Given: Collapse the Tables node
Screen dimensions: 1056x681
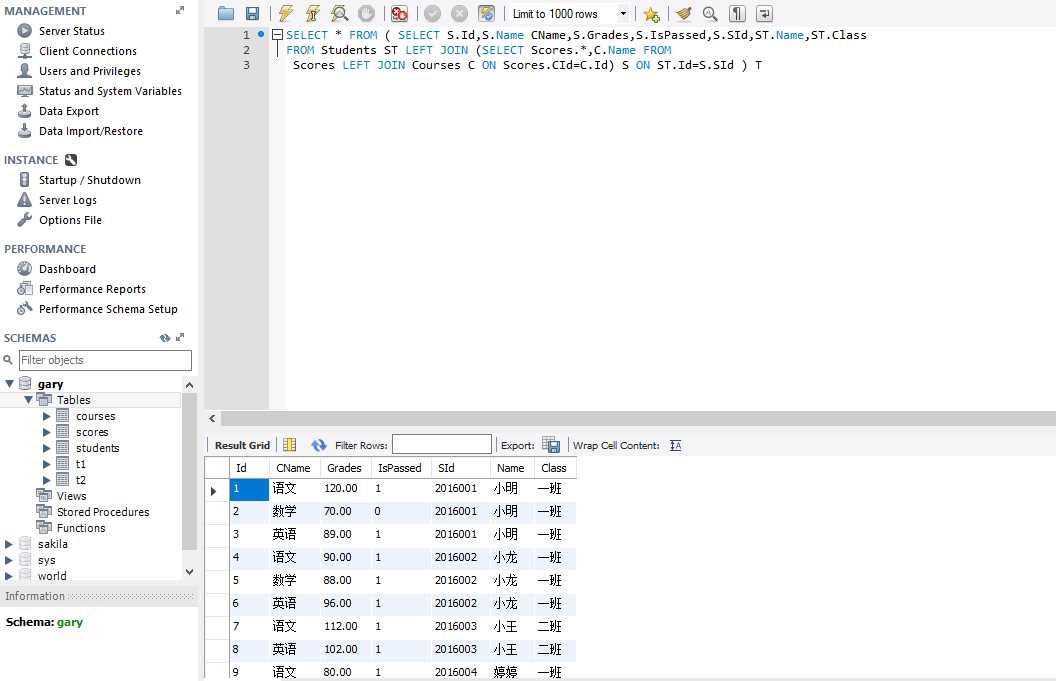Looking at the screenshot, I should coord(29,400).
